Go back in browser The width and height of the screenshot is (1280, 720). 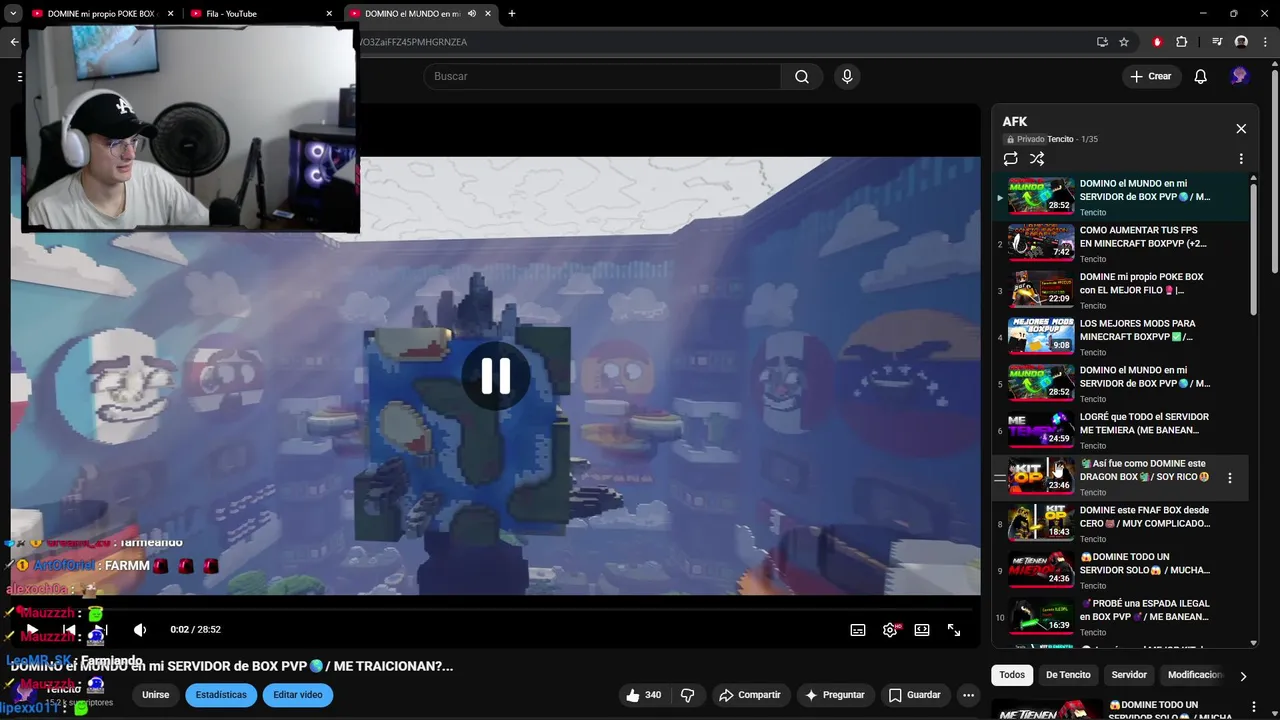14,42
